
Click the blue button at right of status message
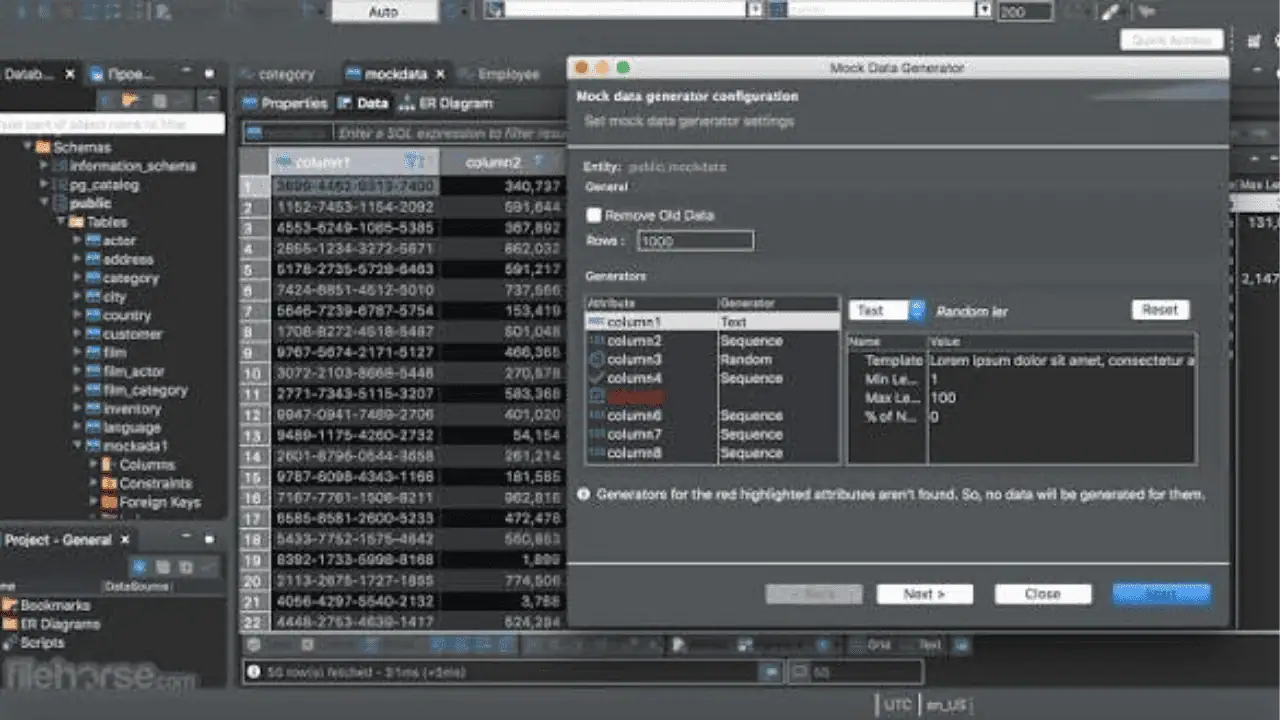[x=771, y=672]
